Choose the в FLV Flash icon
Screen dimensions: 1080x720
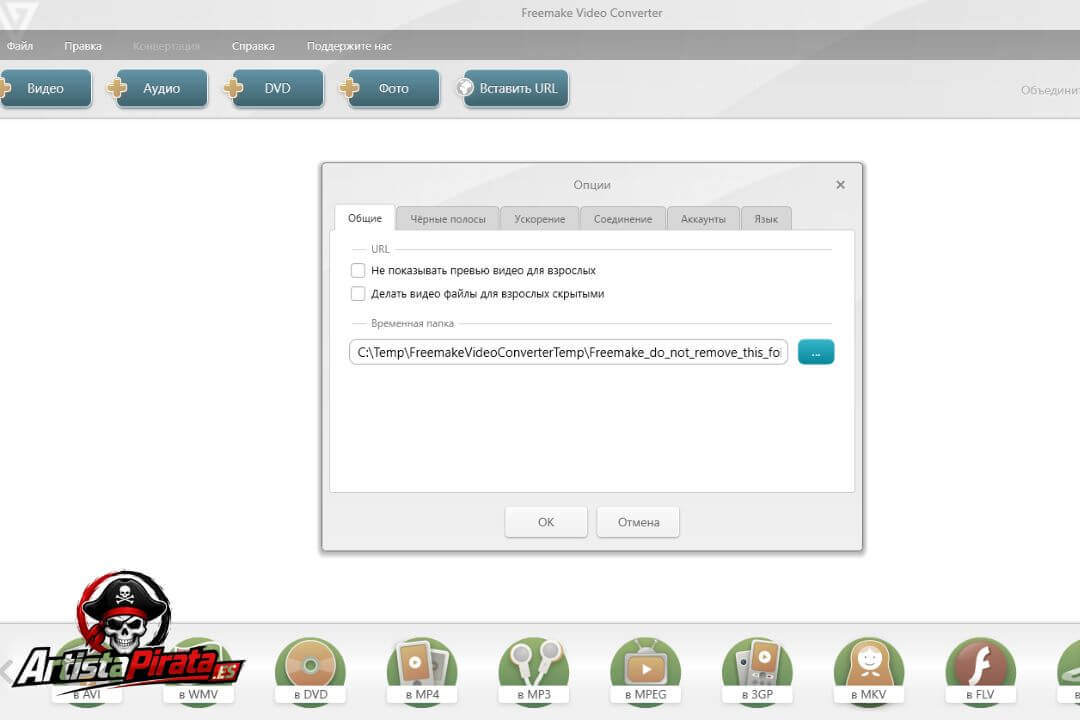[x=980, y=670]
